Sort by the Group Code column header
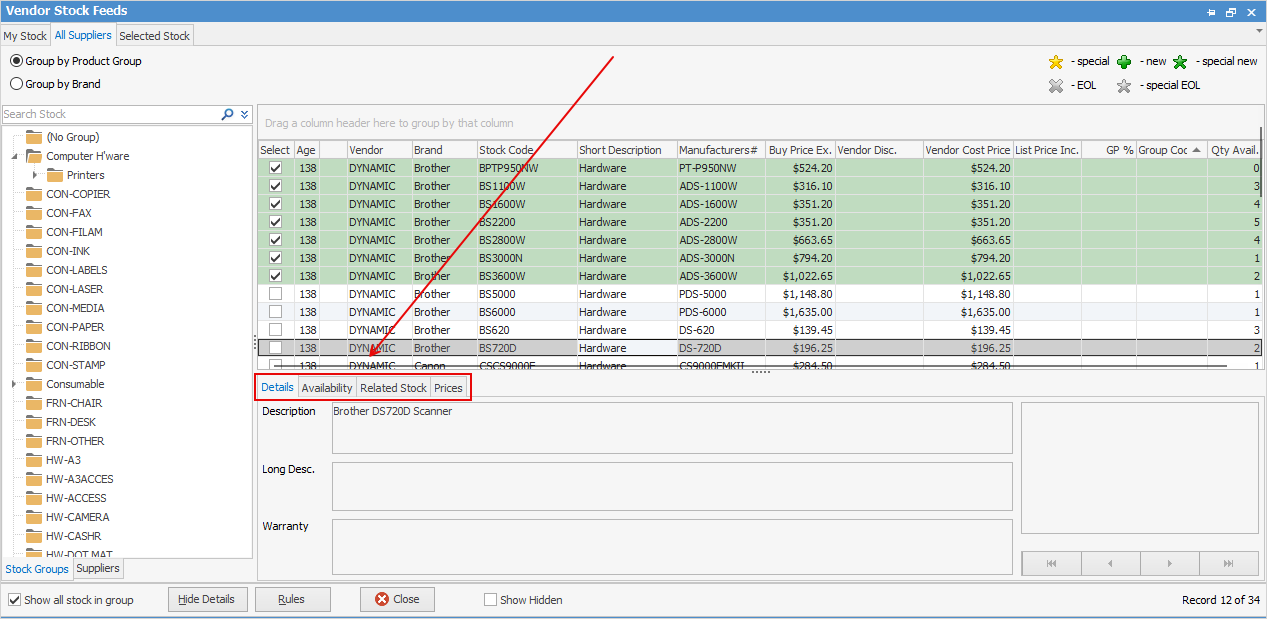The height and width of the screenshot is (619, 1267). pos(1172,150)
